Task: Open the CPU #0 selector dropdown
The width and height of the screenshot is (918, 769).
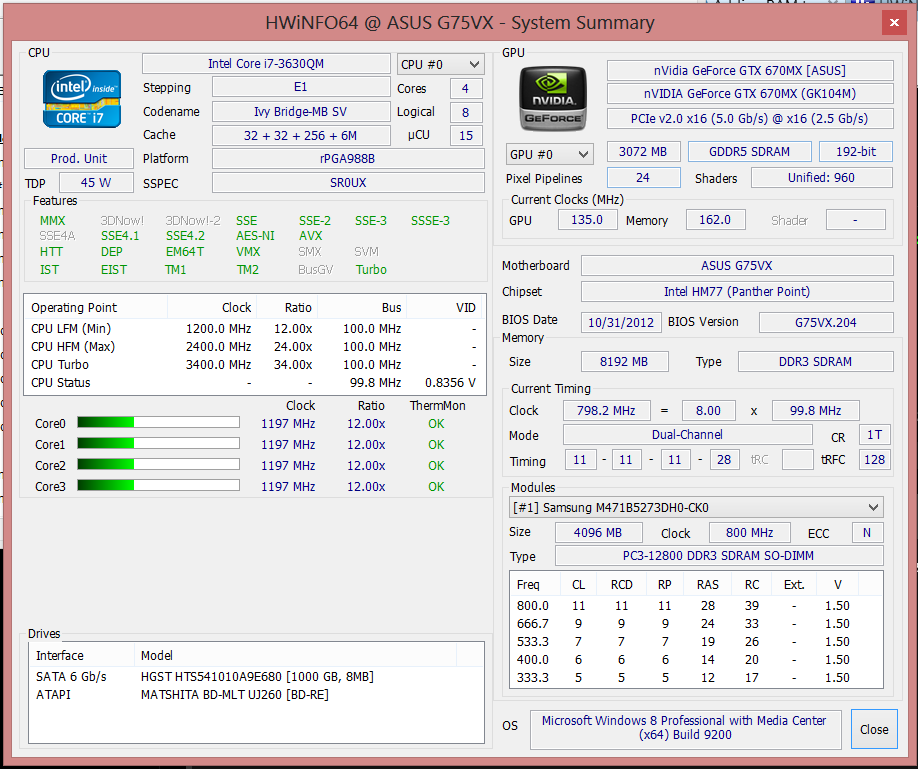Action: [440, 64]
